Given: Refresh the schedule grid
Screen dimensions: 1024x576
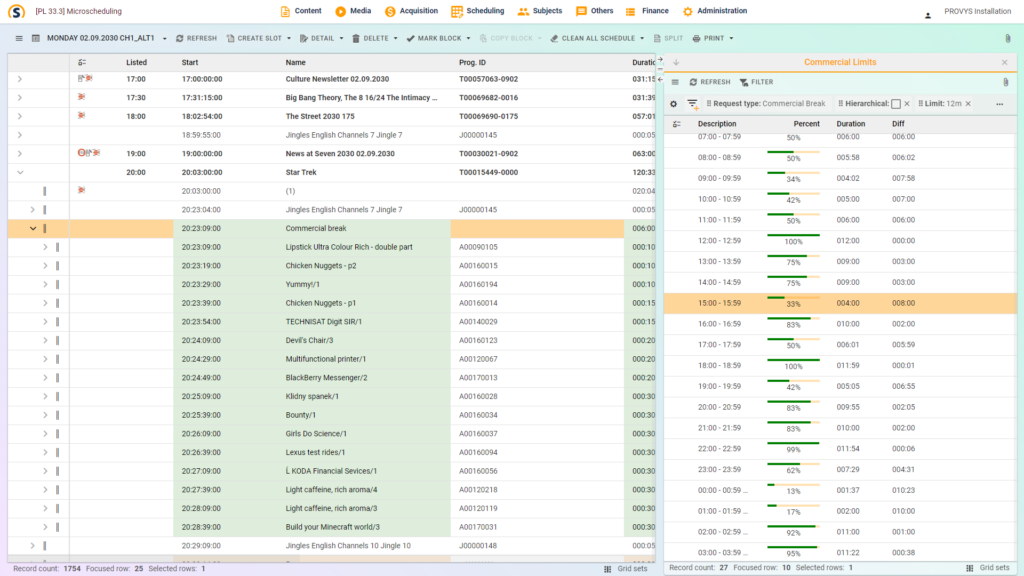Looking at the screenshot, I should pyautogui.click(x=196, y=39).
